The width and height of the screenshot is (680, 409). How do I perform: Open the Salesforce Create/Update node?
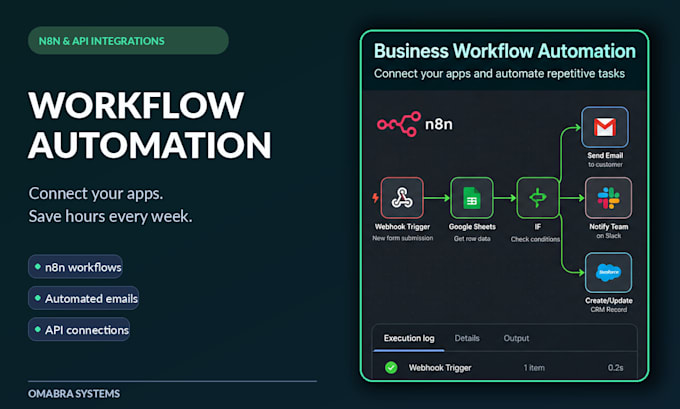click(x=608, y=273)
